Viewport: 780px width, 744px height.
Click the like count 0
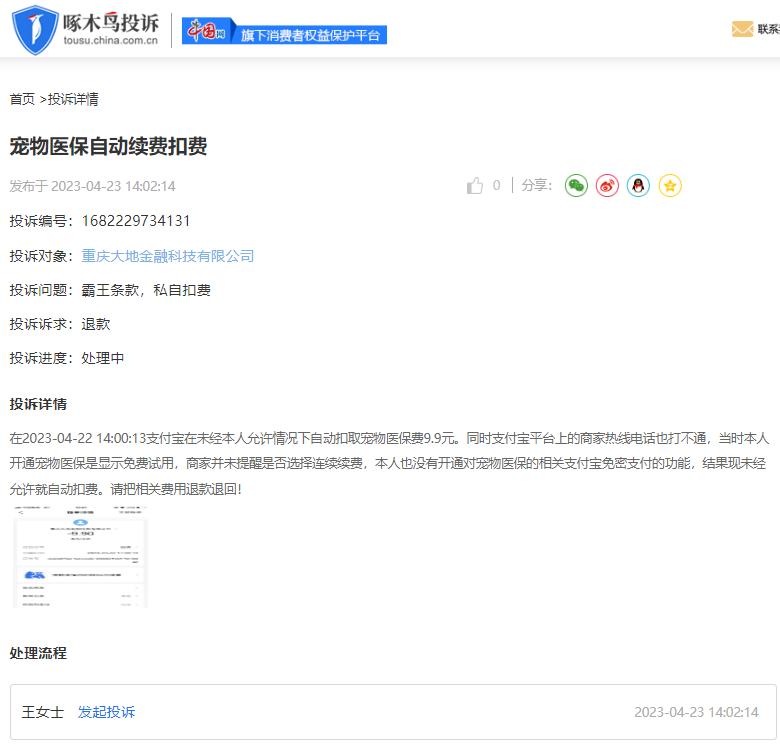pos(496,186)
